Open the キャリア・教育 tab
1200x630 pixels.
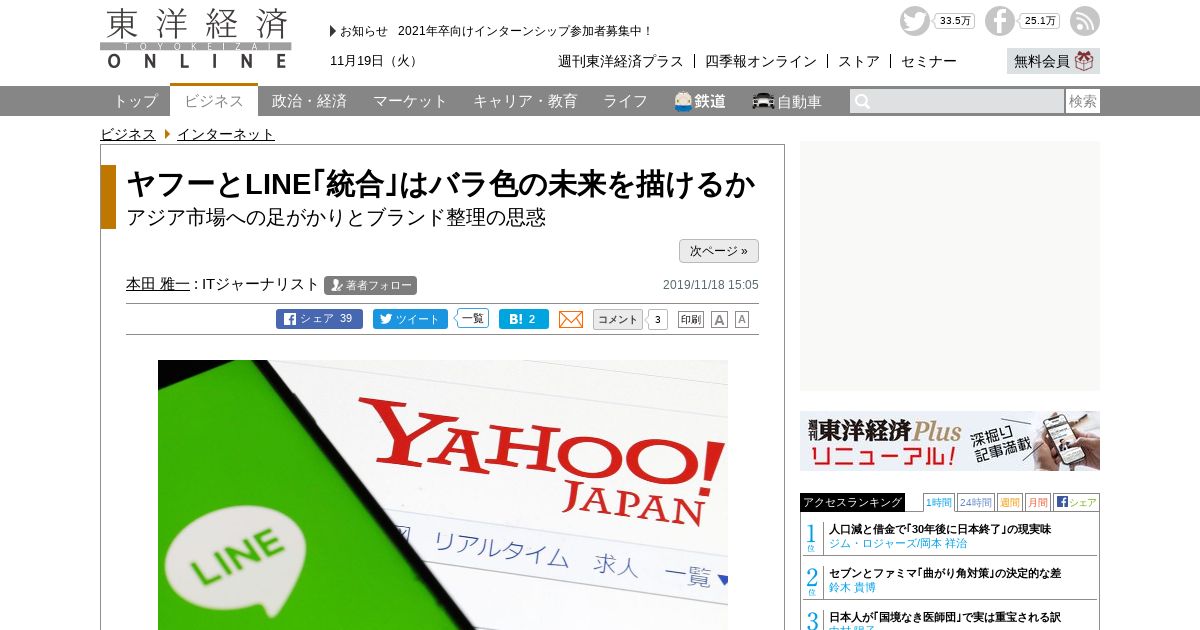coord(525,101)
